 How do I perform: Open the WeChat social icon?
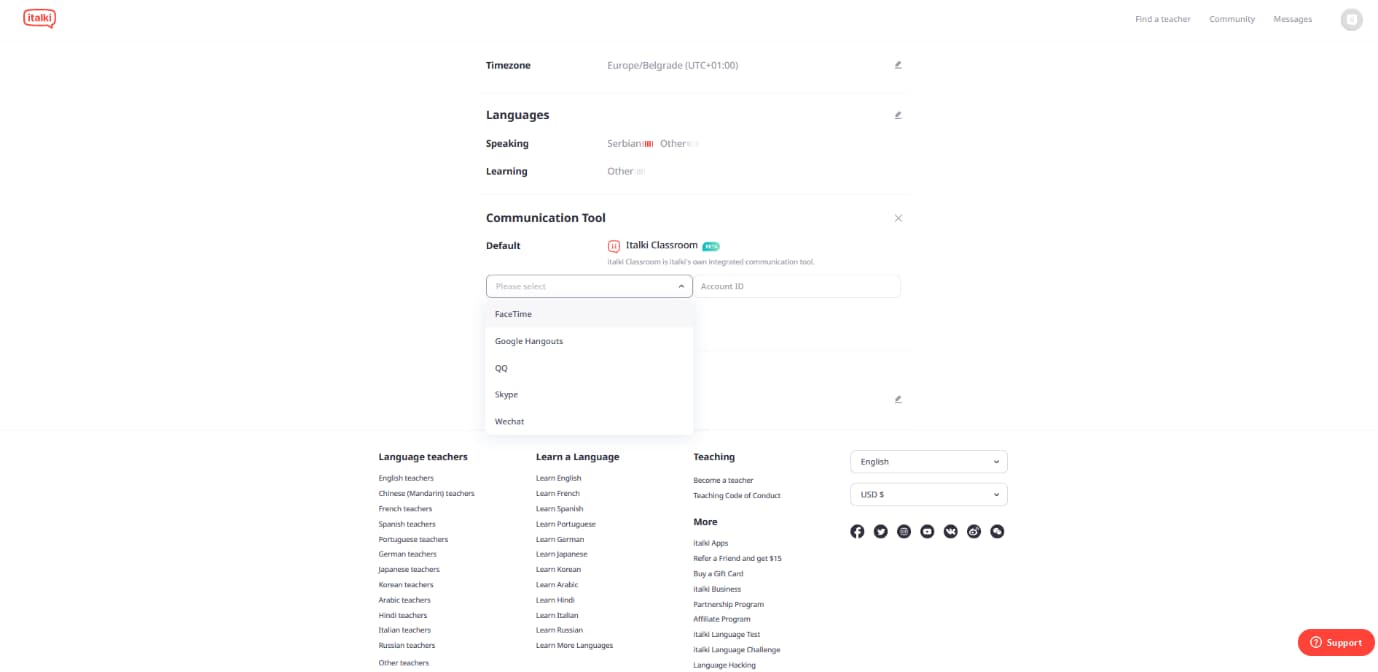pyautogui.click(x=997, y=531)
